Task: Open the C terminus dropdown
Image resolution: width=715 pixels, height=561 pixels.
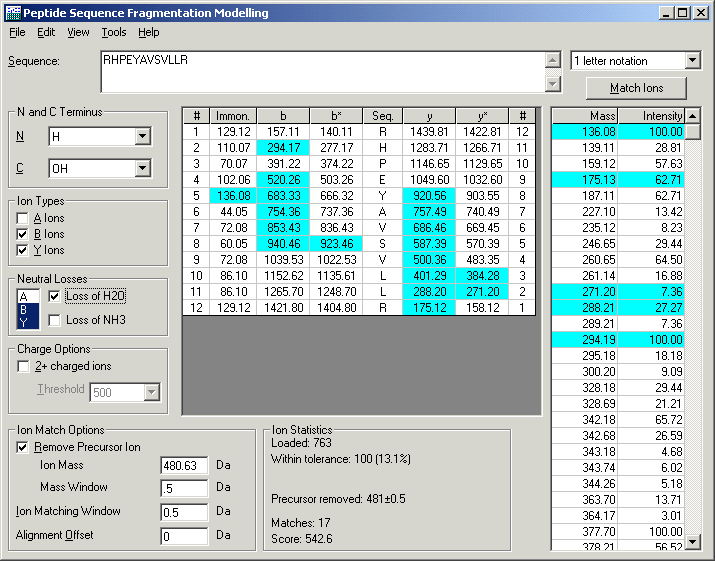Action: coord(142,168)
